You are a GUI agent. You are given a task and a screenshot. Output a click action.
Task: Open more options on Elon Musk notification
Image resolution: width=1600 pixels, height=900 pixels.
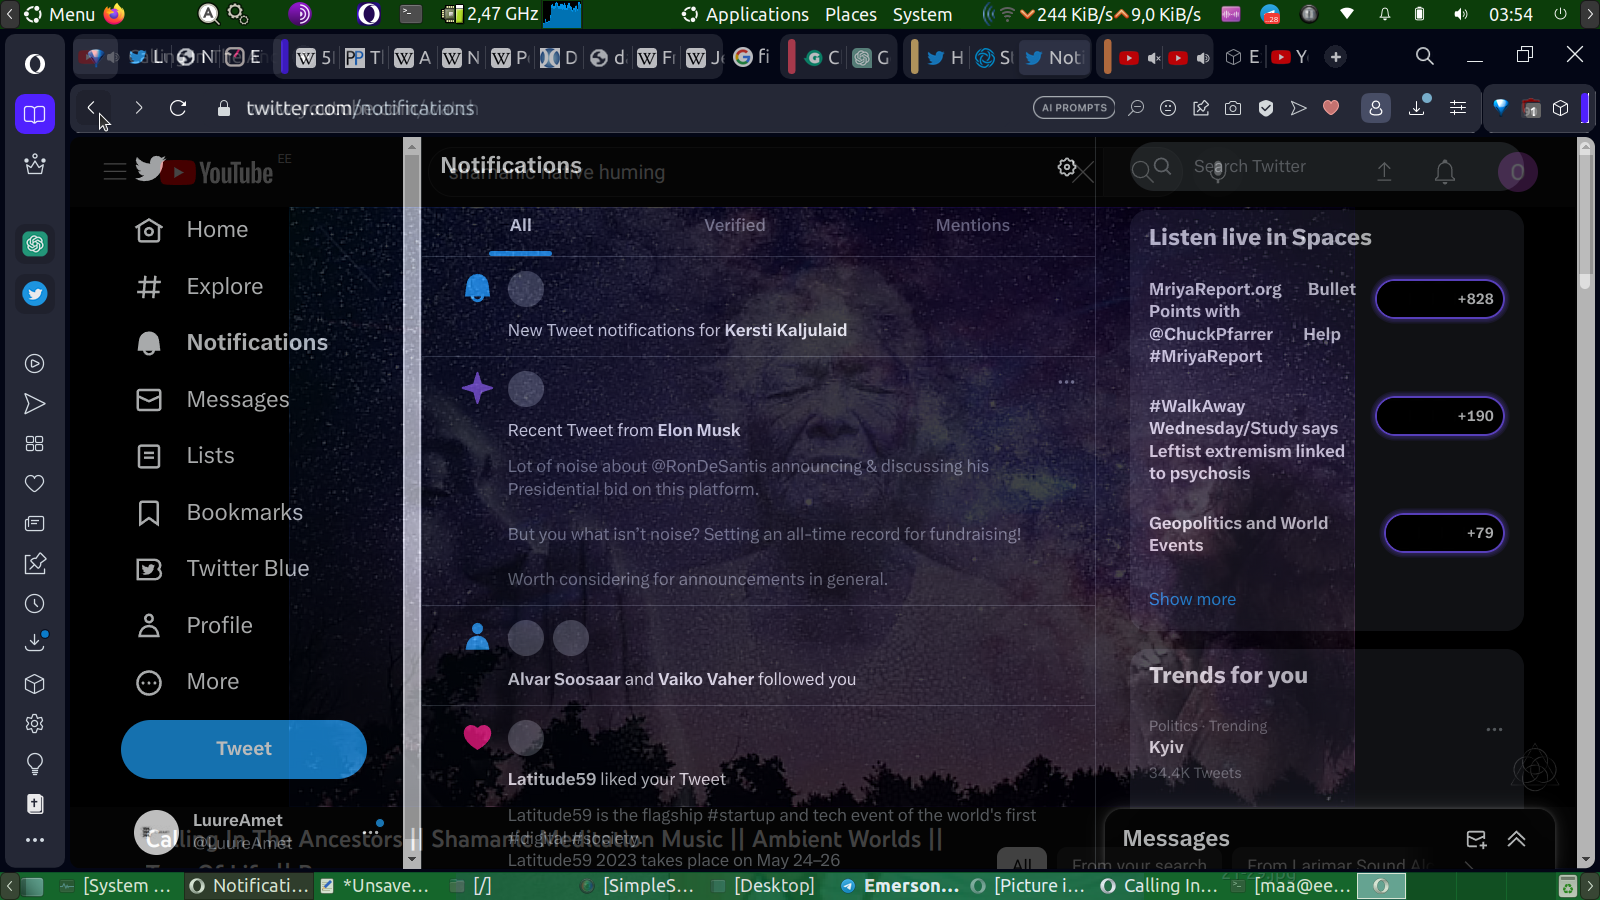[x=1066, y=382]
